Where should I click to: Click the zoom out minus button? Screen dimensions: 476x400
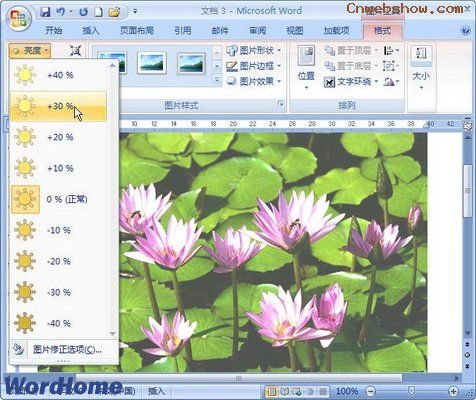point(371,391)
